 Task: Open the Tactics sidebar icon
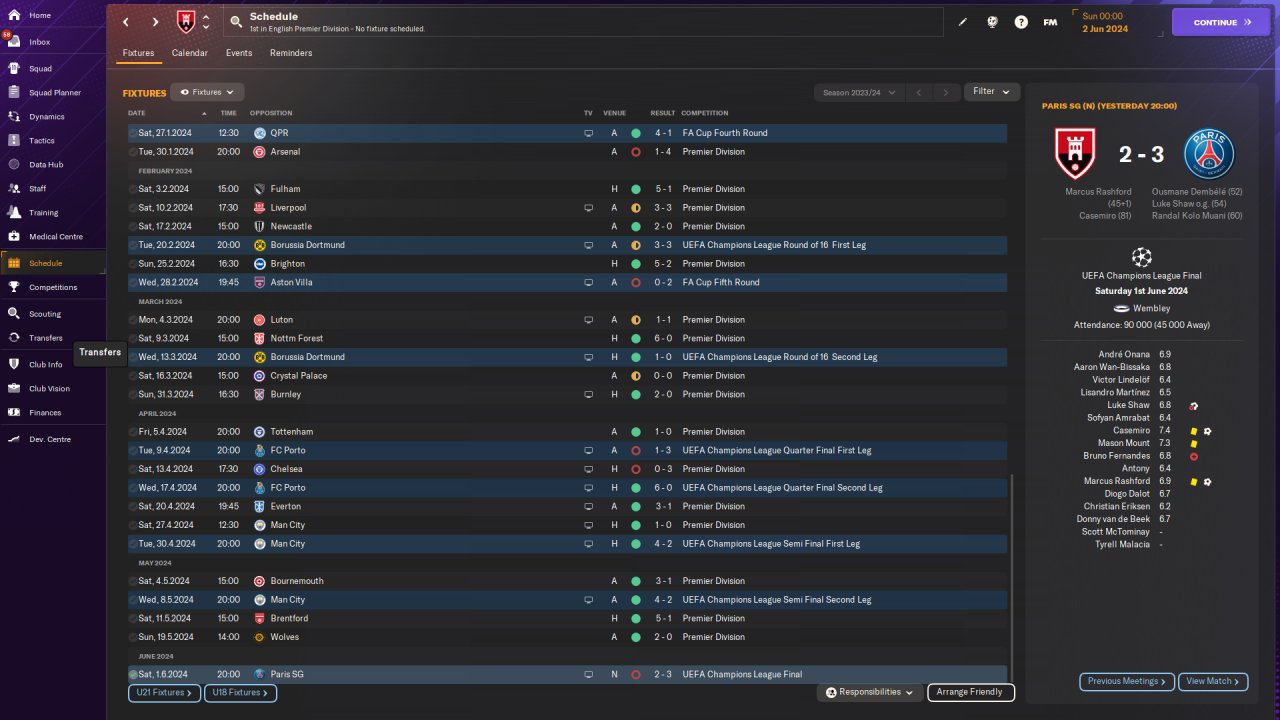click(14, 140)
